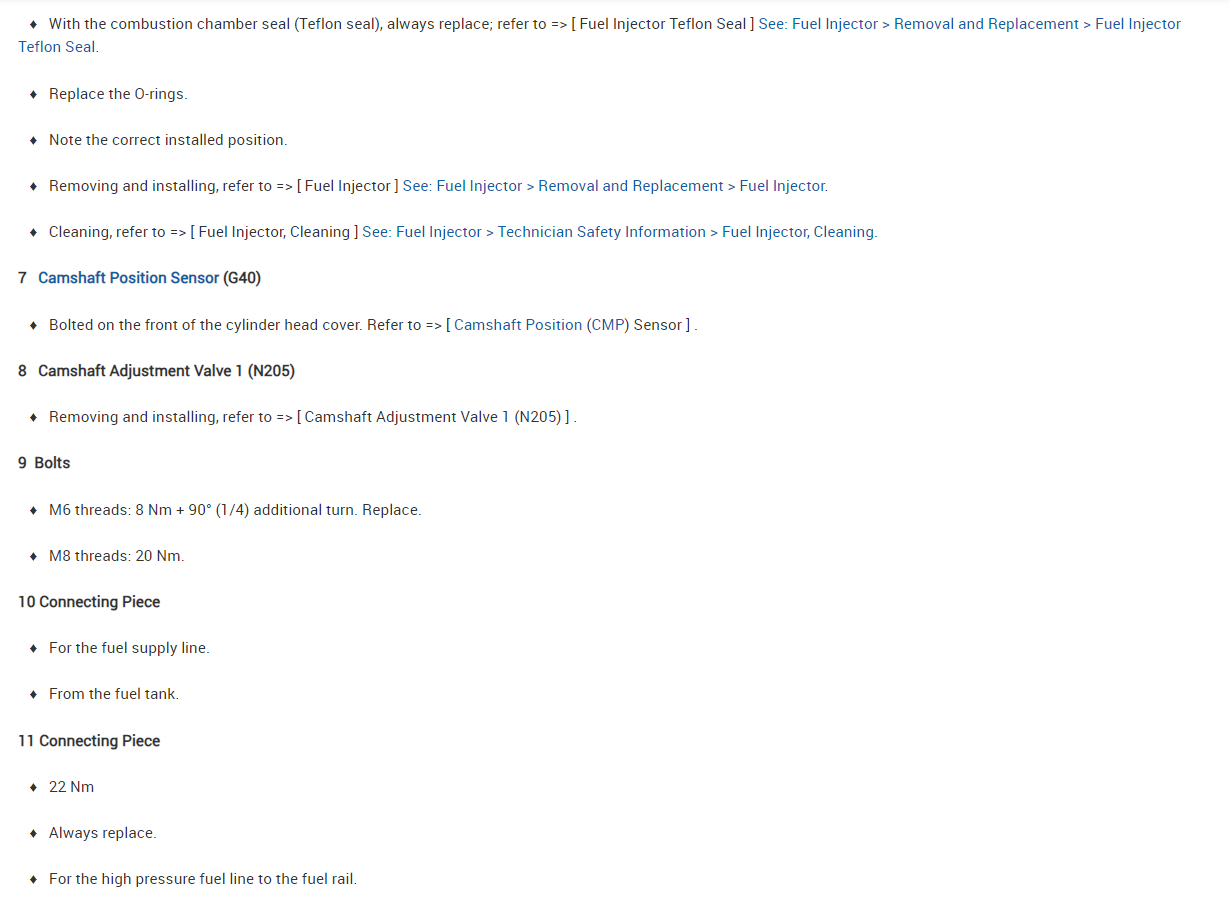Image resolution: width=1229 pixels, height=912 pixels.
Task: Select the '9 Bolts' heading
Action: click(44, 463)
